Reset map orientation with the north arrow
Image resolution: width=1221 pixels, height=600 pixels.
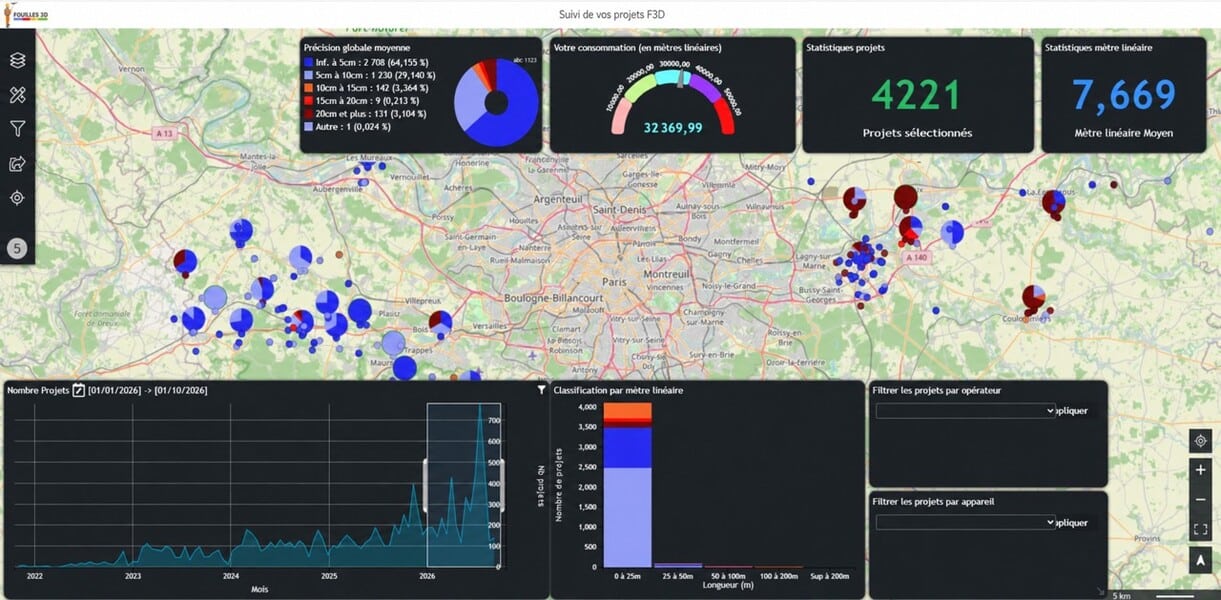[x=1201, y=560]
